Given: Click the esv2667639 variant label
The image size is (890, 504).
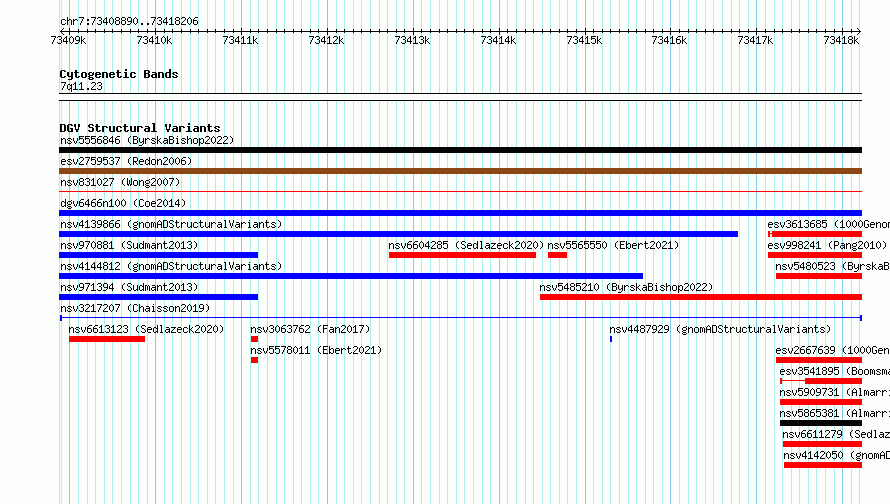Looking at the screenshot, I should point(832,350).
